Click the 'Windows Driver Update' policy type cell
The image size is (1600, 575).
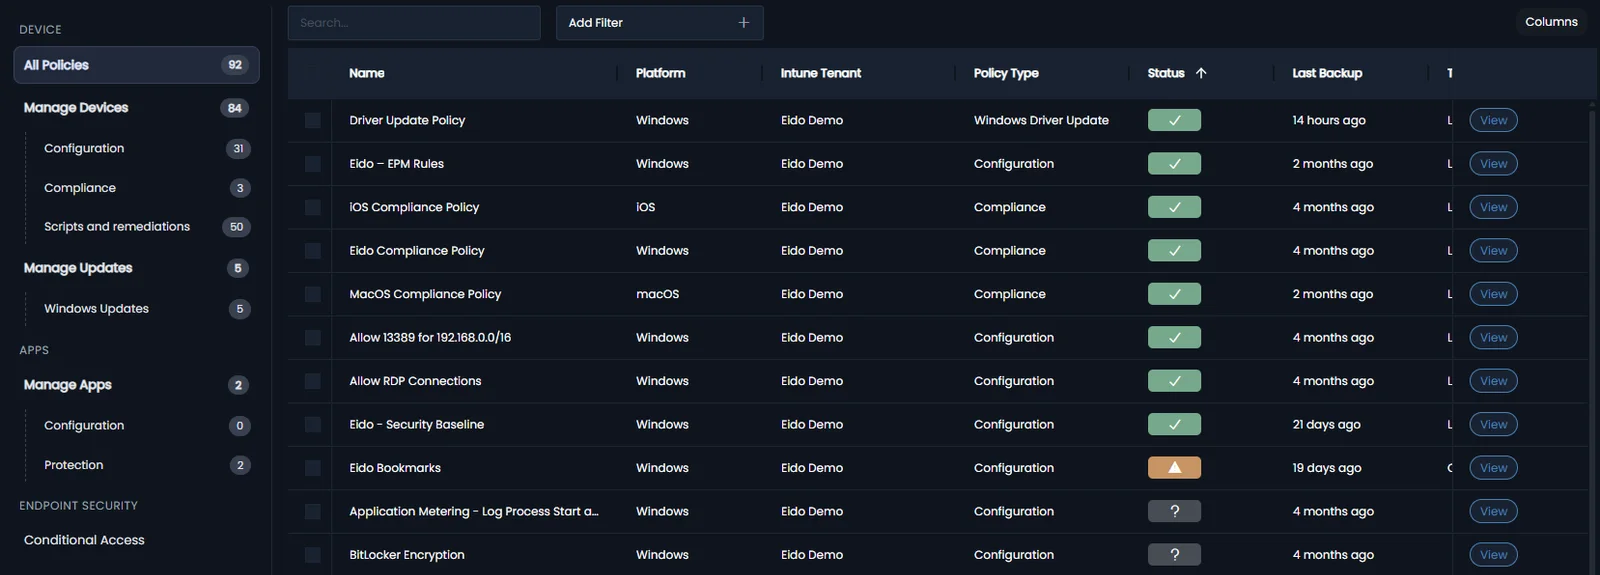click(x=1041, y=120)
